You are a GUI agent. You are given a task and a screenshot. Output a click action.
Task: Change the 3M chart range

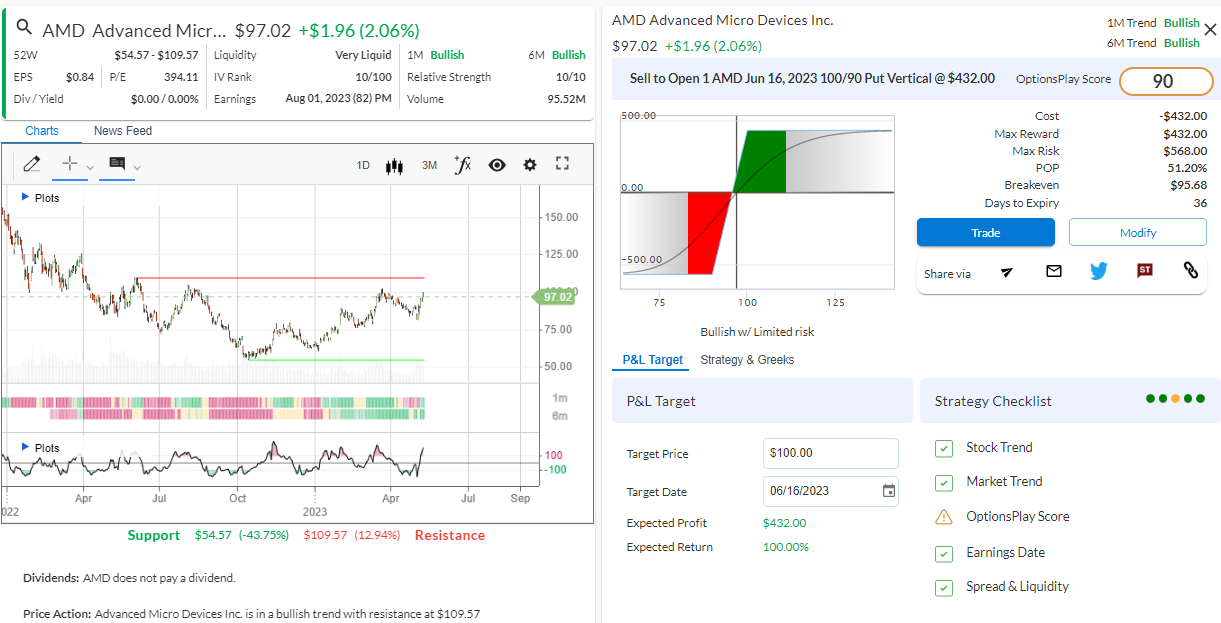[429, 165]
